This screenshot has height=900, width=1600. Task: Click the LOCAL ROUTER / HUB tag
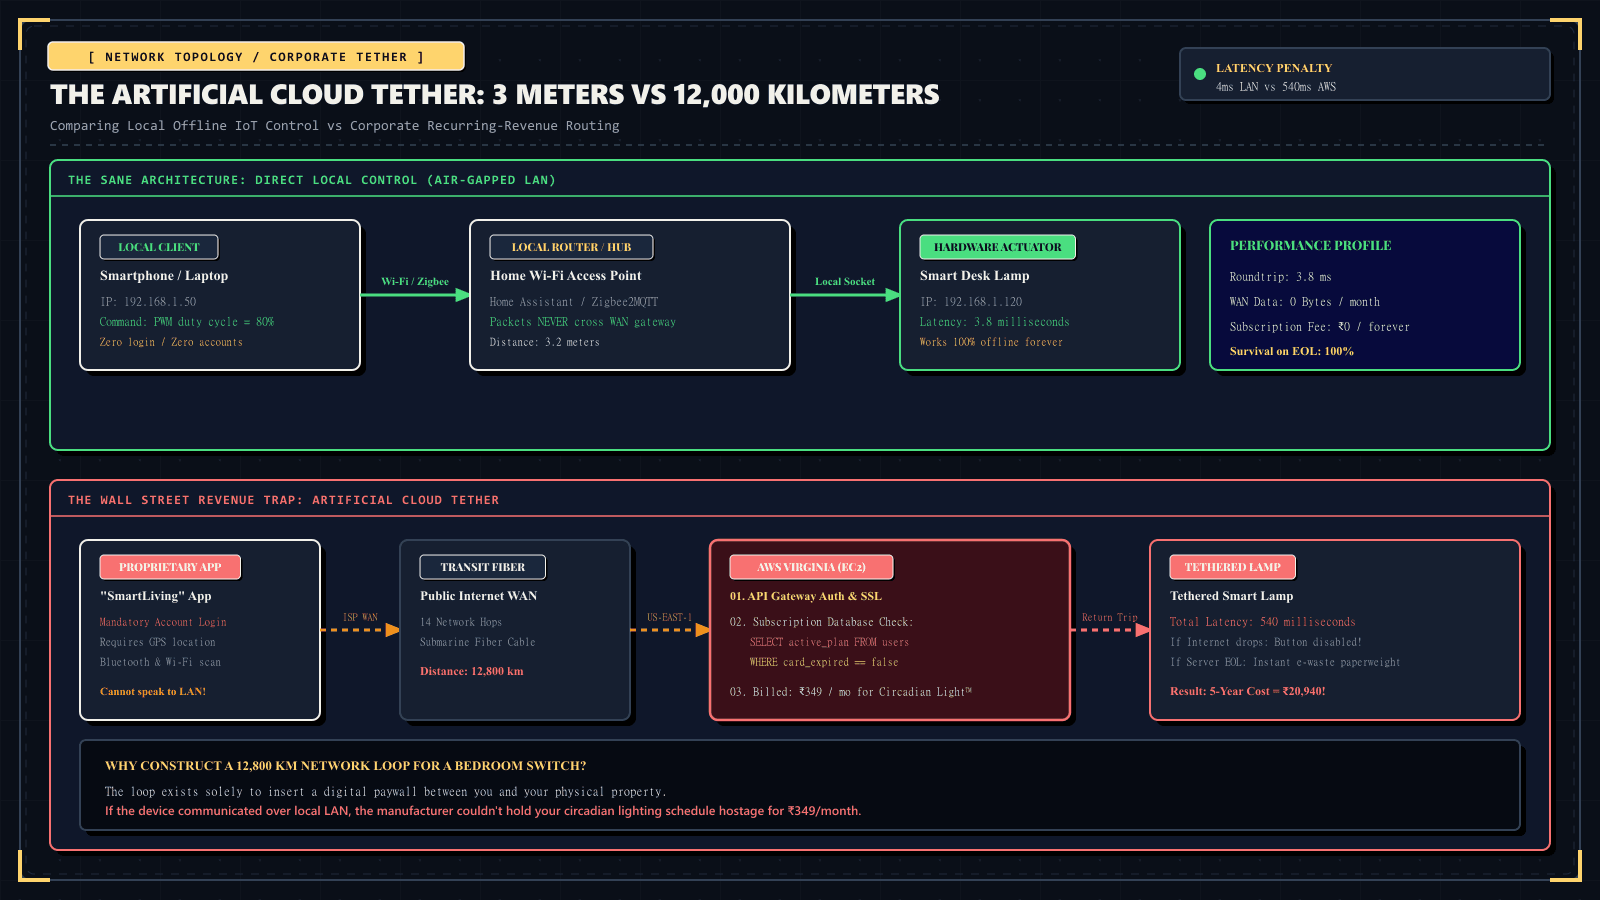(x=571, y=247)
